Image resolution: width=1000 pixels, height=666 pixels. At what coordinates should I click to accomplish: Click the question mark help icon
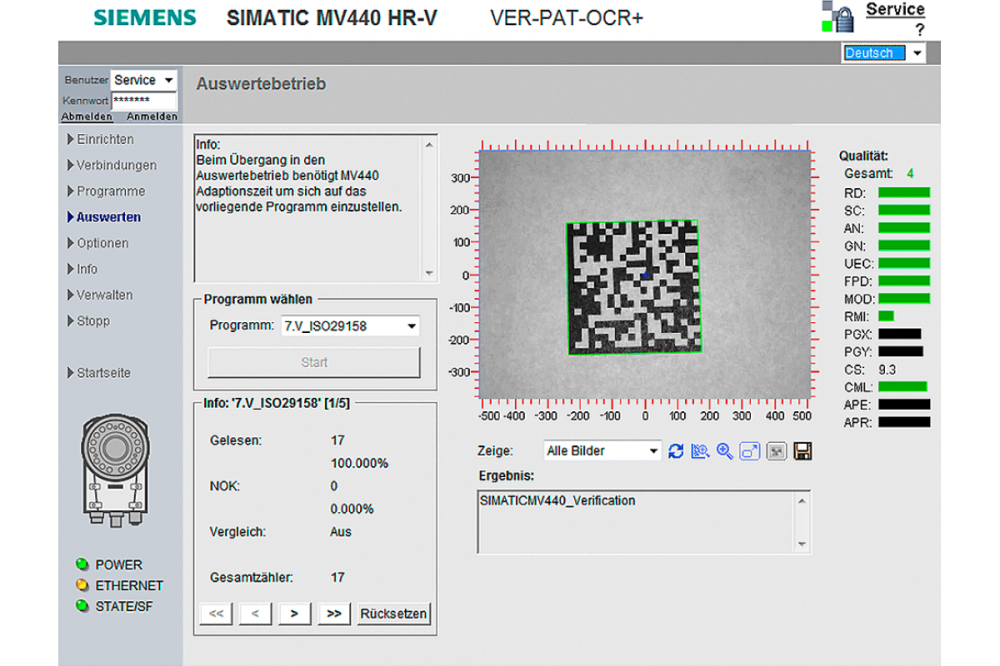tap(919, 30)
